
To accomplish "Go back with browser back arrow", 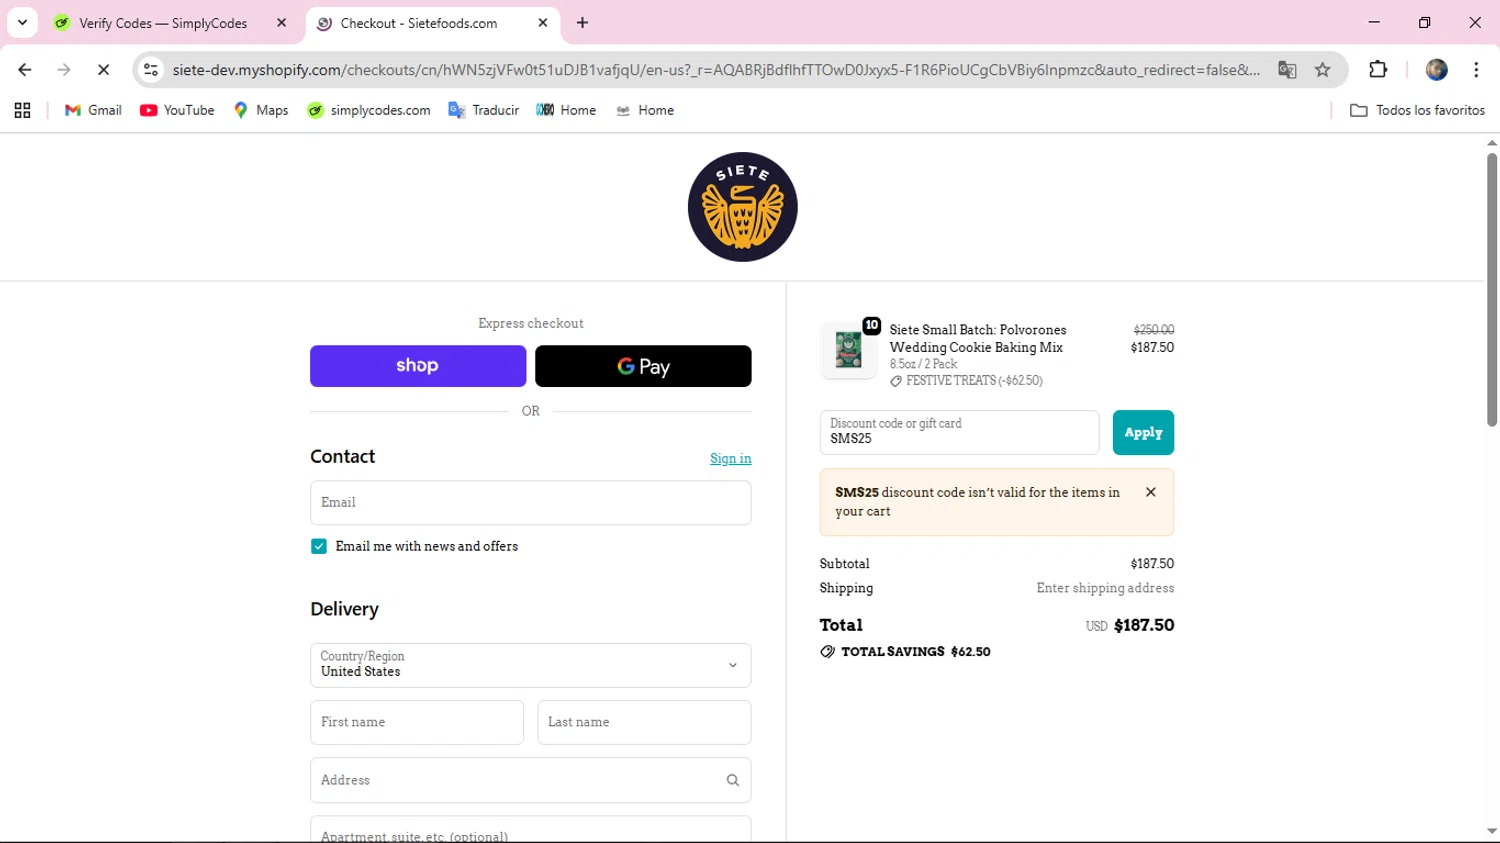I will pyautogui.click(x=25, y=70).
